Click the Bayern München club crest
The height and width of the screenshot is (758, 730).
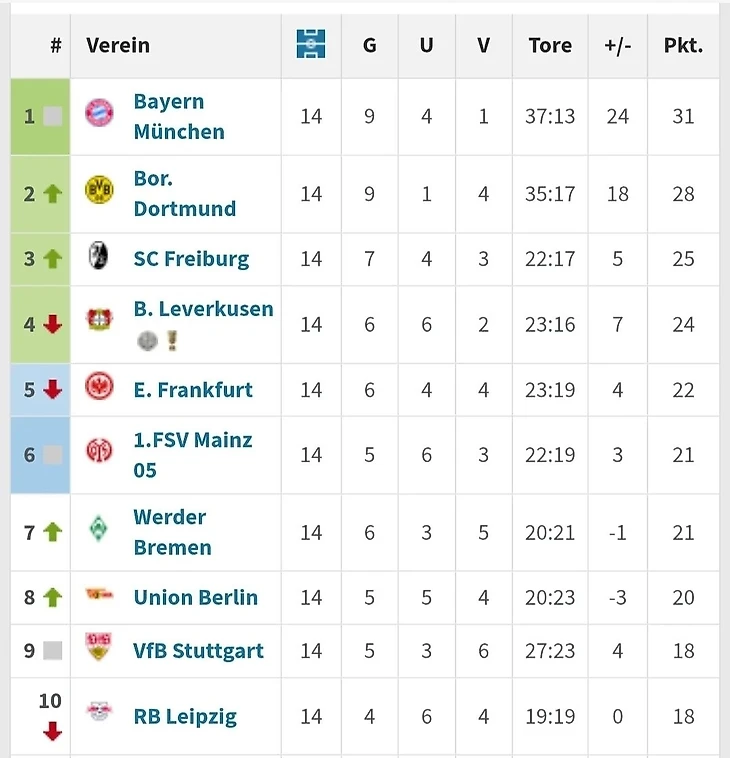tap(99, 113)
